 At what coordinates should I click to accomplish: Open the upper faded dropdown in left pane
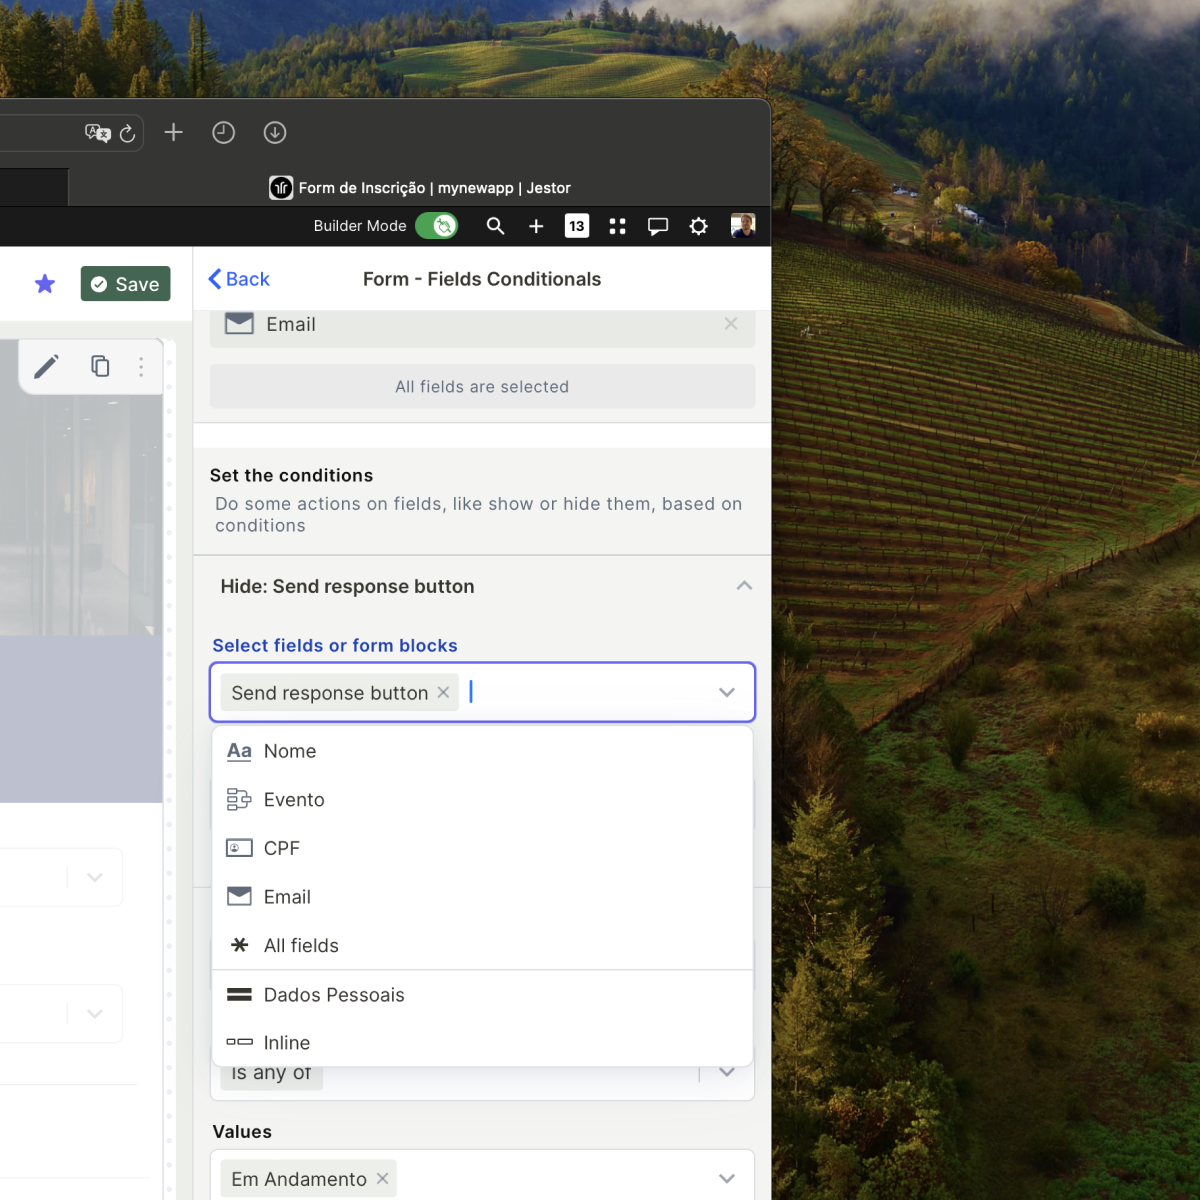[x=94, y=877]
